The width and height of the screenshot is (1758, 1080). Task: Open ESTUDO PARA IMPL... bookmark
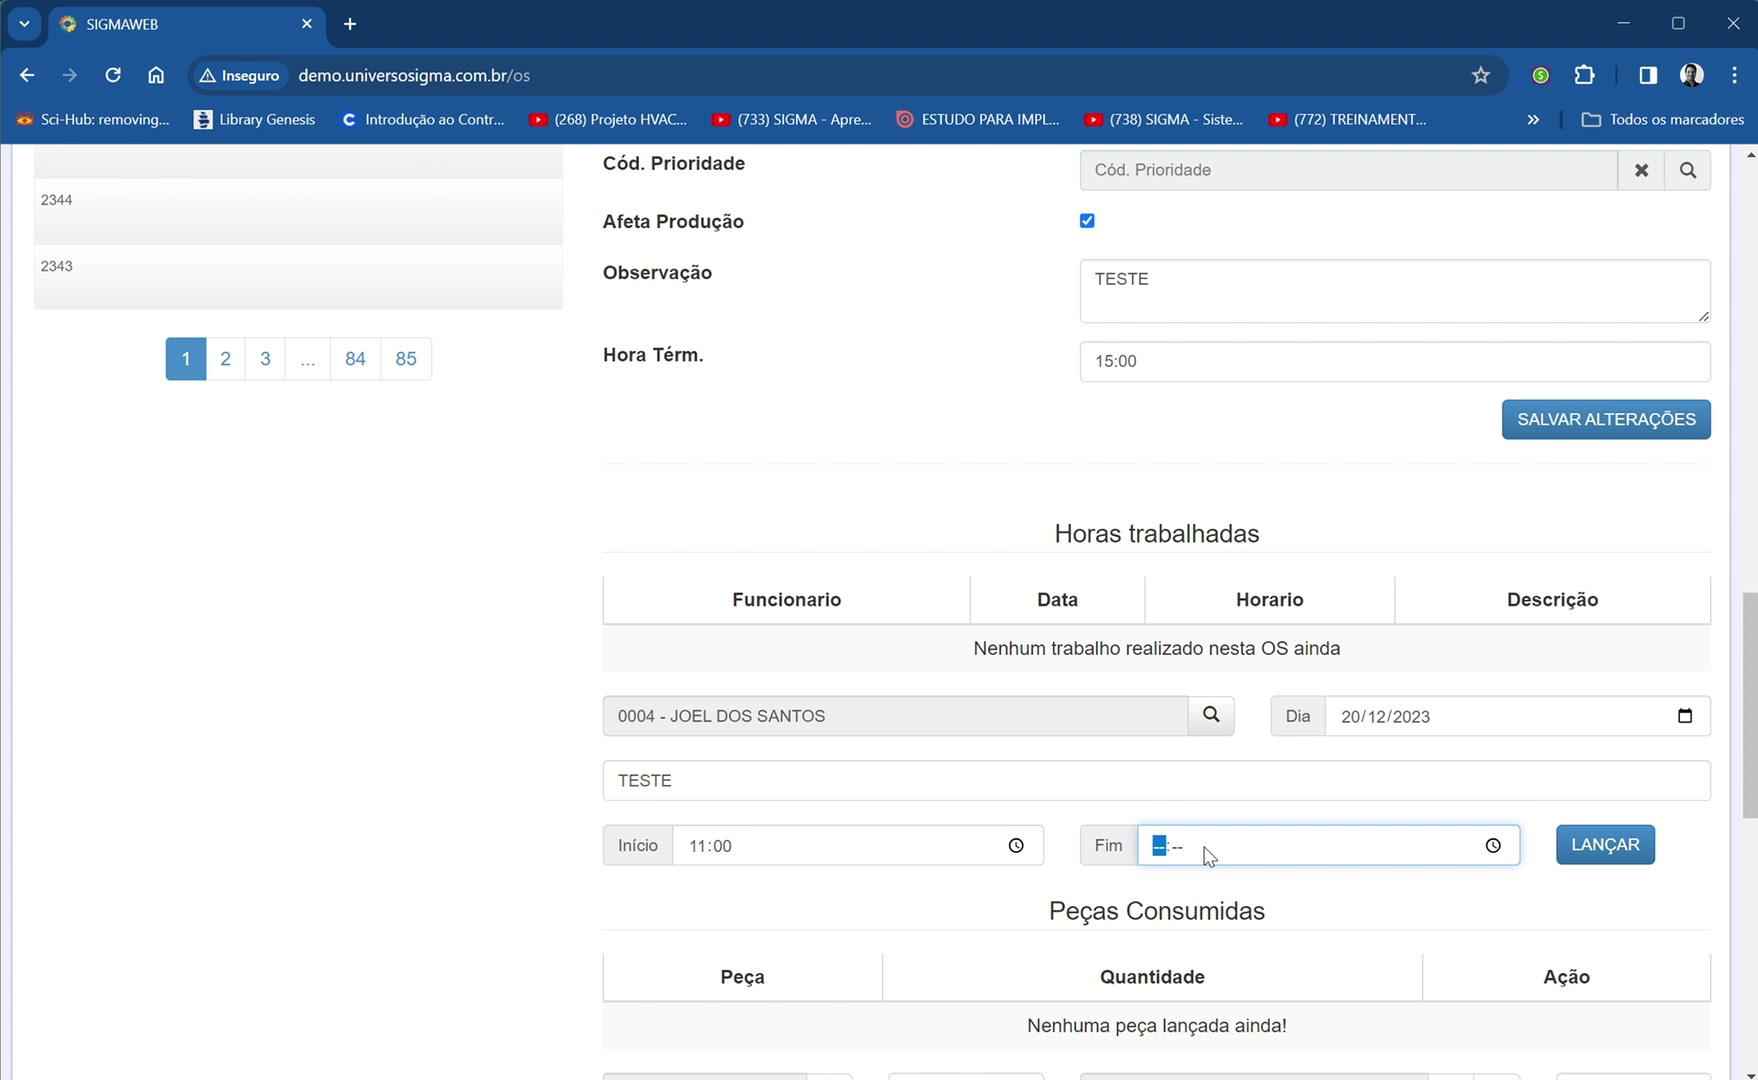(978, 119)
